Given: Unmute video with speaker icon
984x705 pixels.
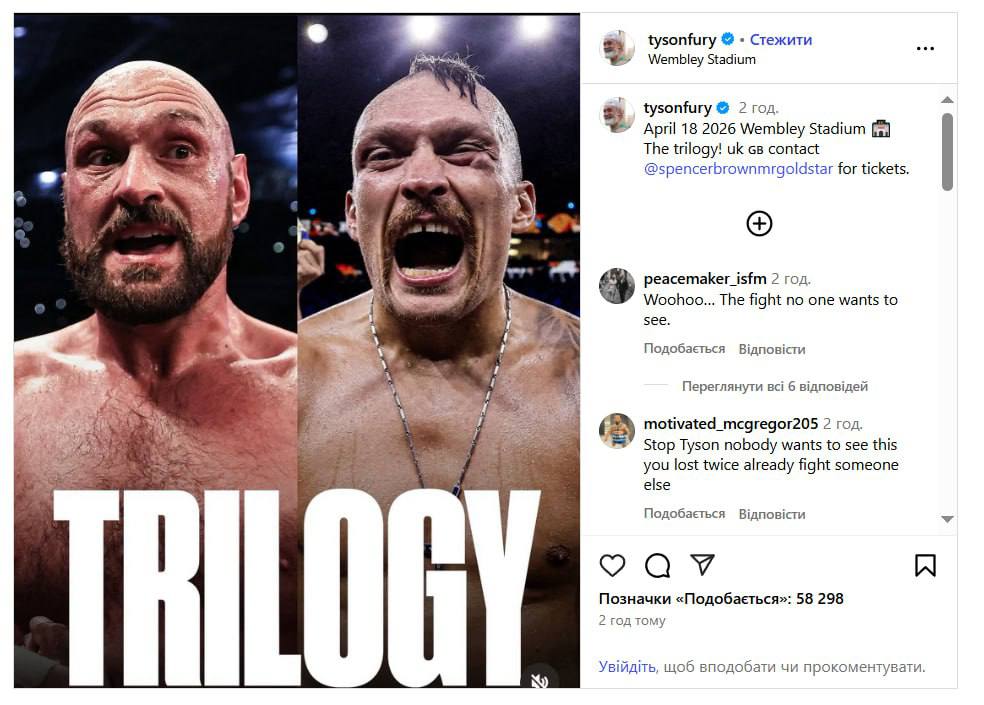Looking at the screenshot, I should (x=540, y=680).
